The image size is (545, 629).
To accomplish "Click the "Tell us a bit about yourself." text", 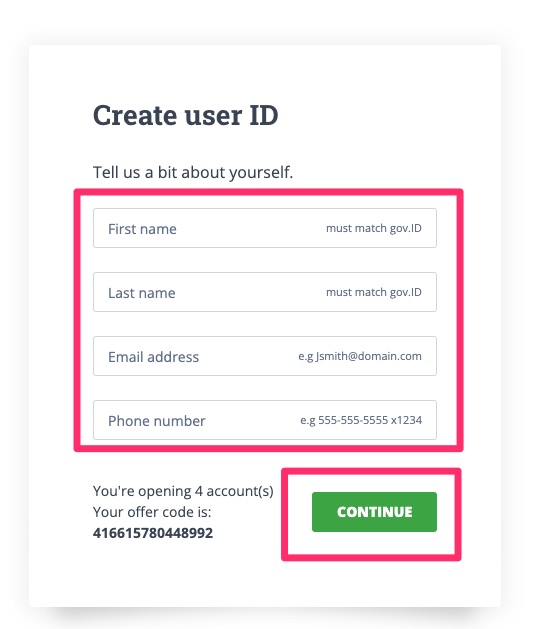I will click(193, 172).
